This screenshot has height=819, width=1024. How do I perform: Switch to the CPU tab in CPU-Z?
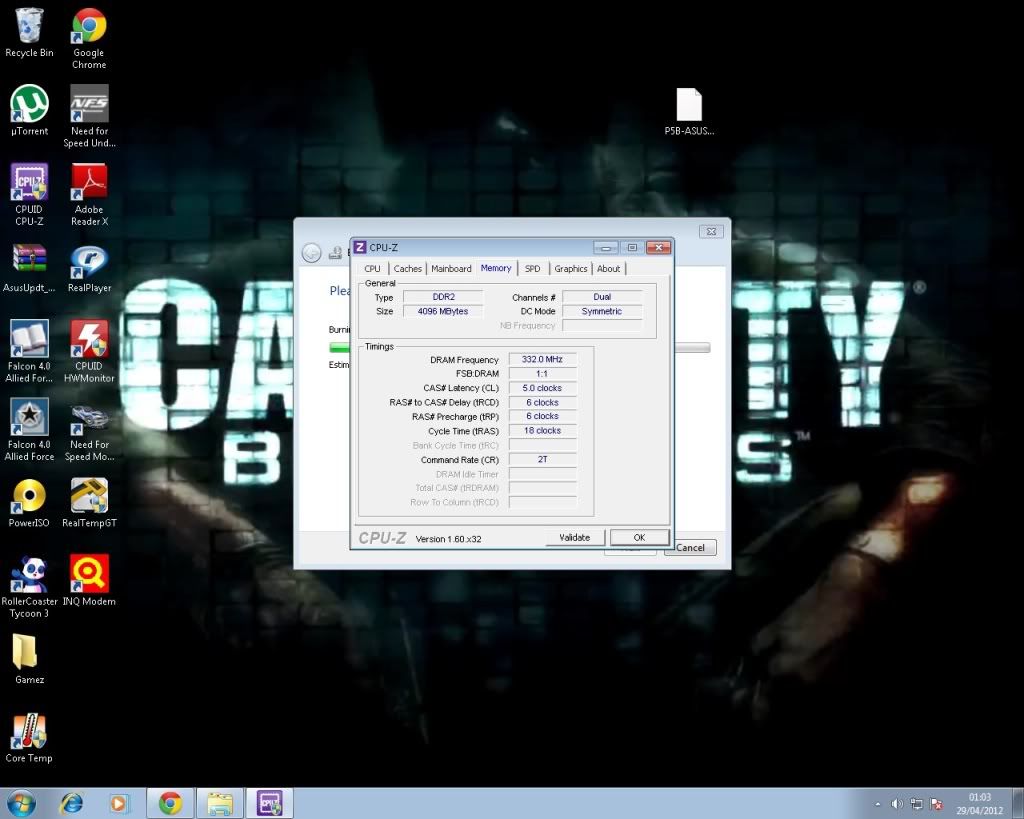coord(372,268)
